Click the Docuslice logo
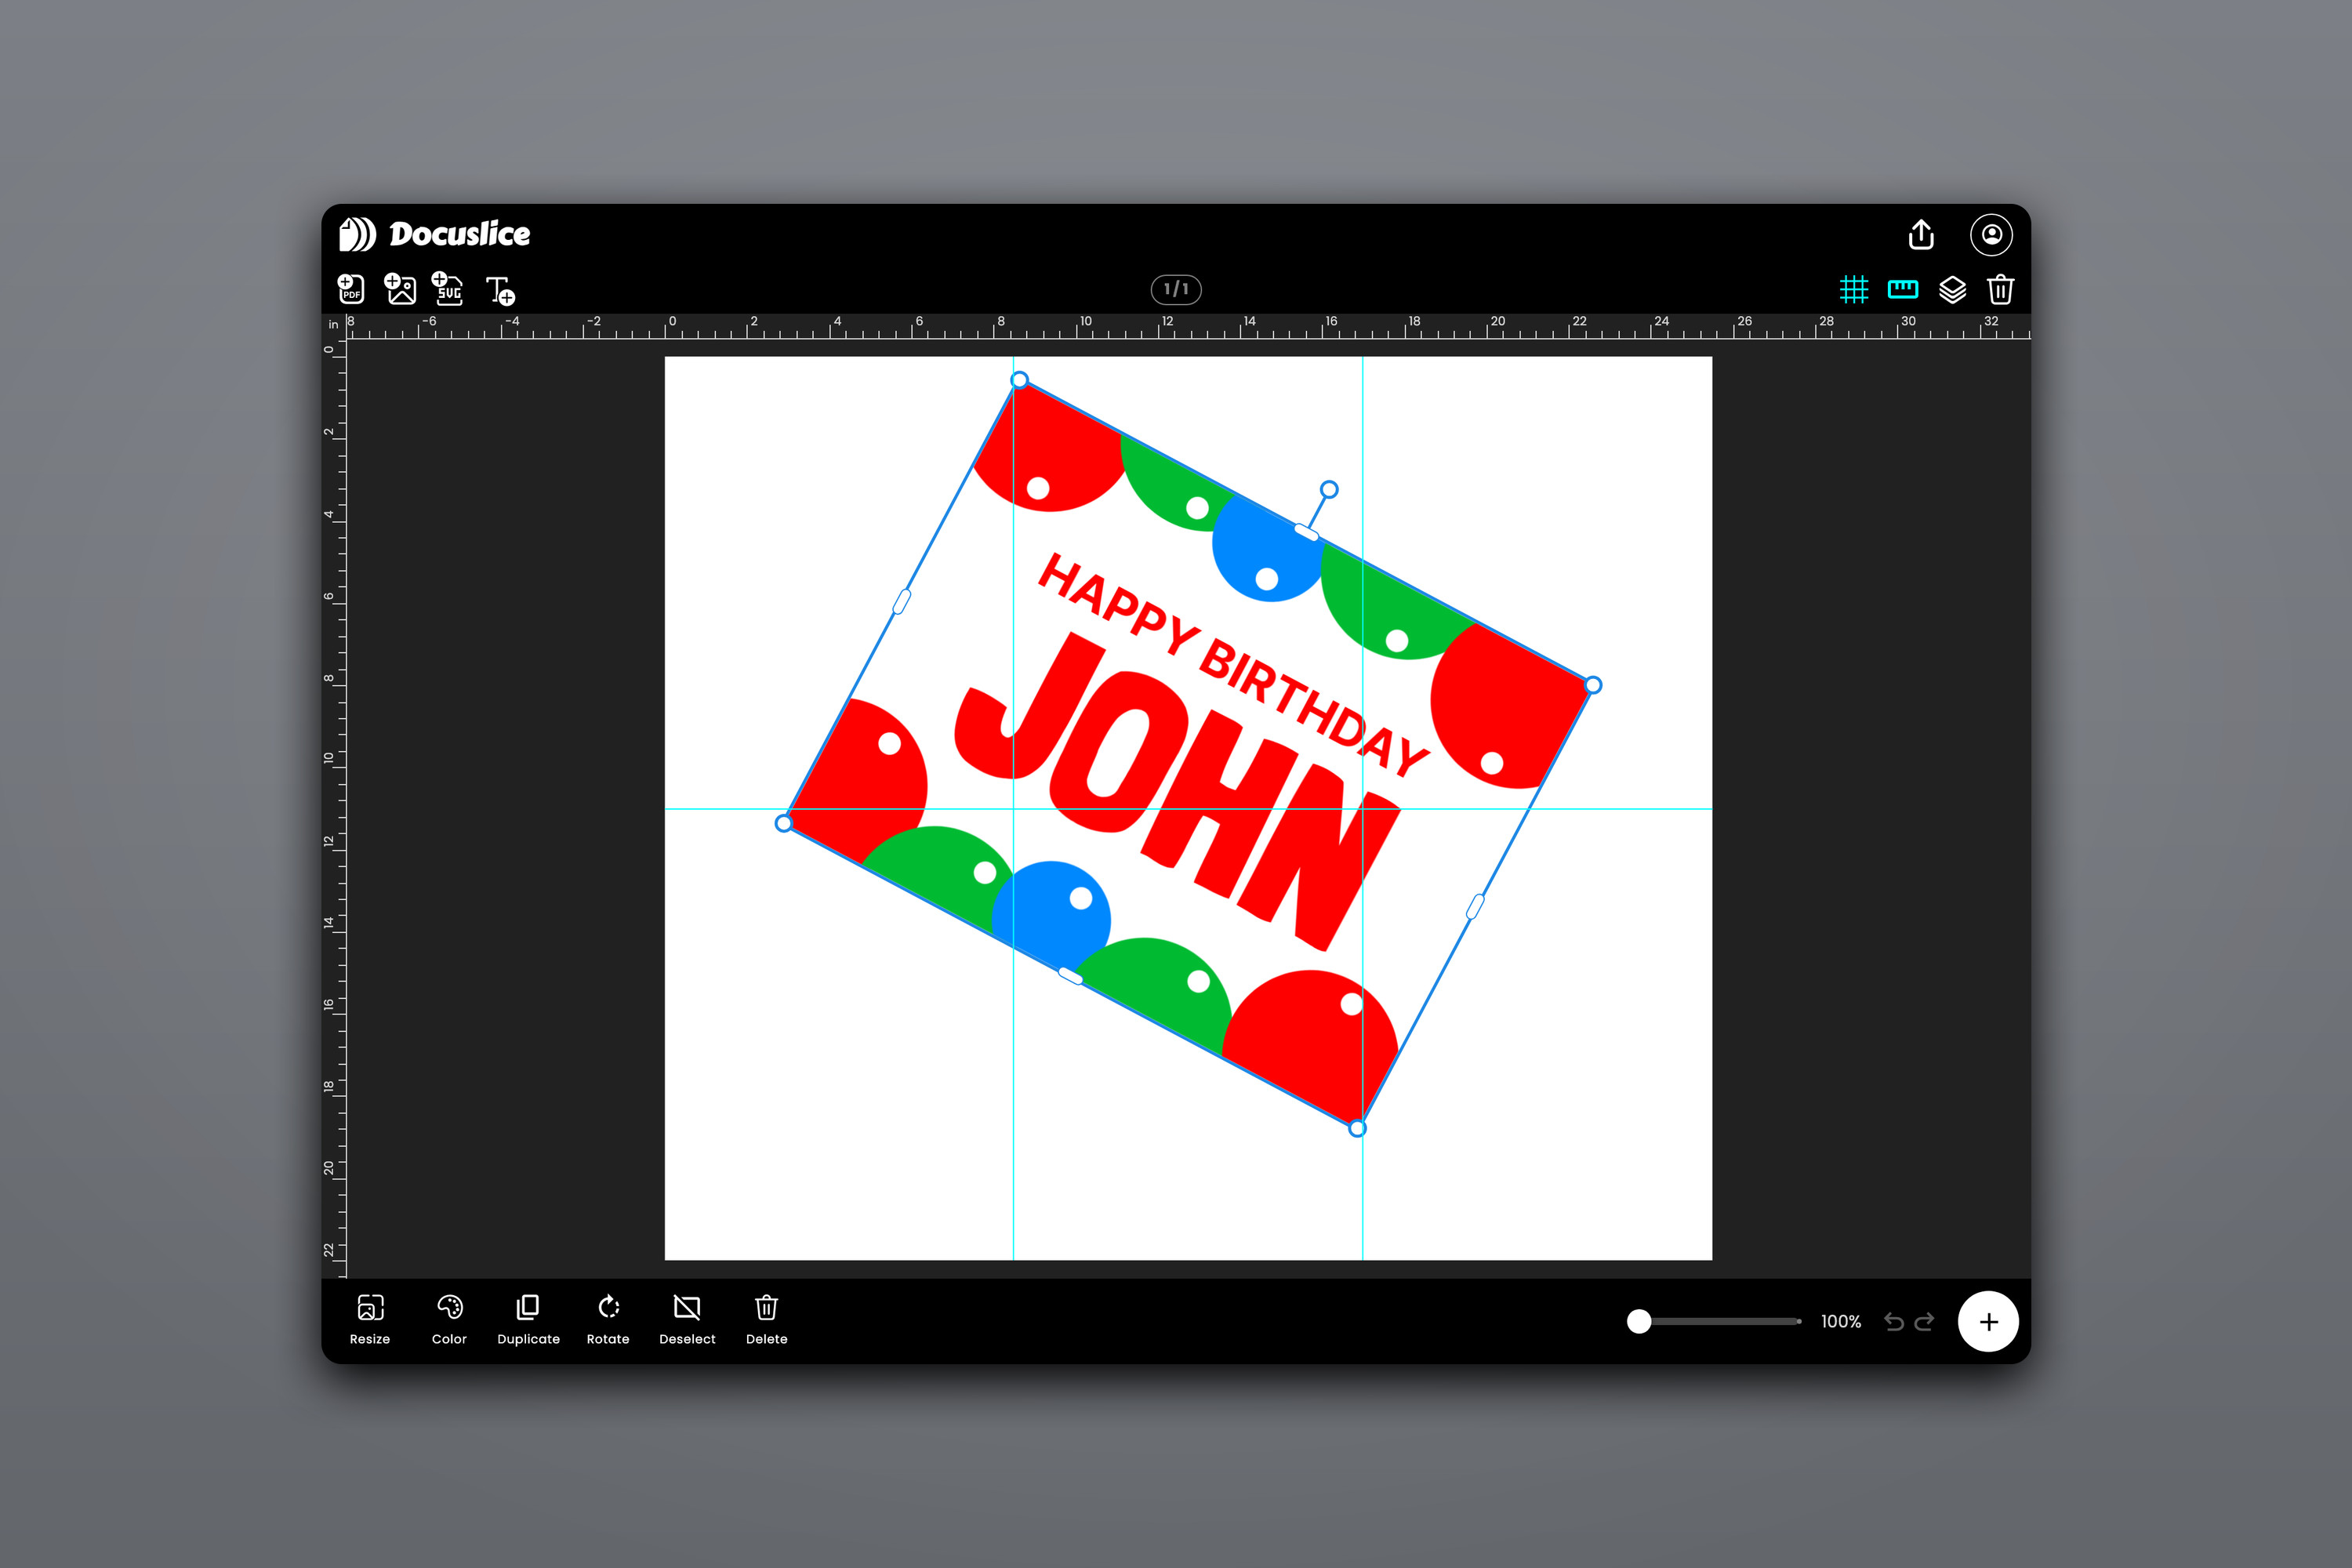This screenshot has width=2352, height=1568. (x=434, y=234)
